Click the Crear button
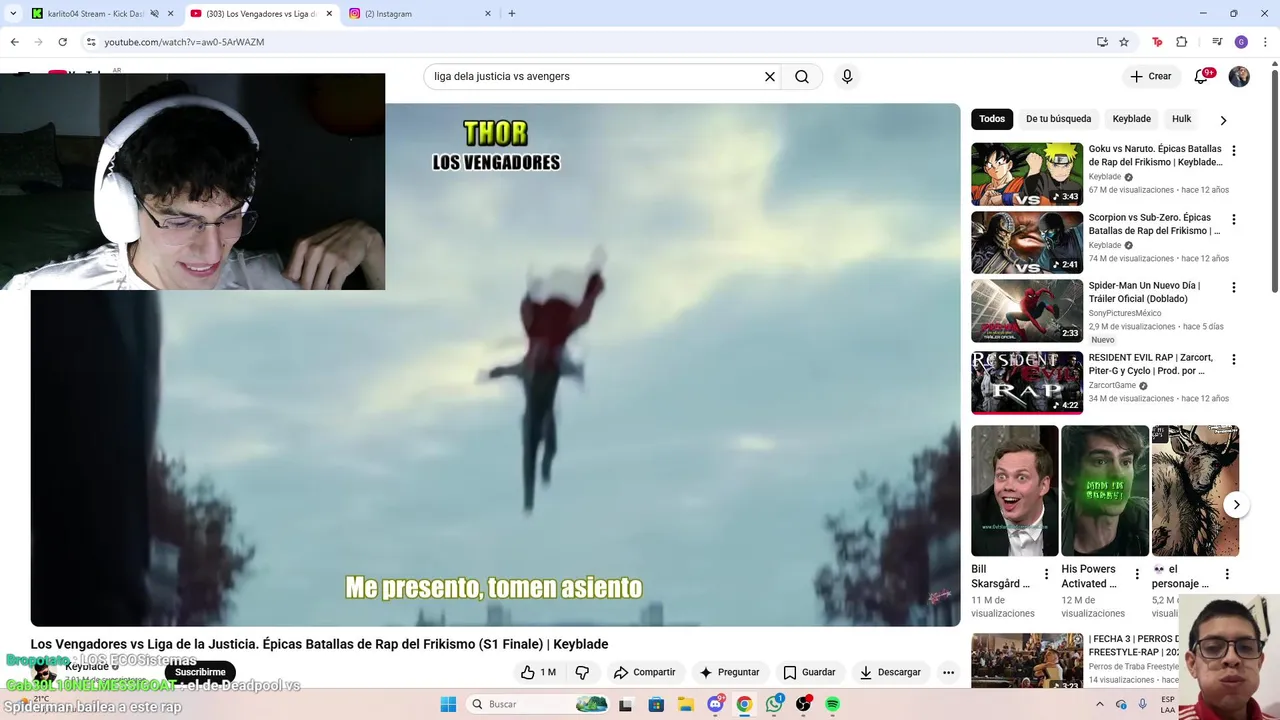Viewport: 1280px width, 720px height. pos(1150,77)
